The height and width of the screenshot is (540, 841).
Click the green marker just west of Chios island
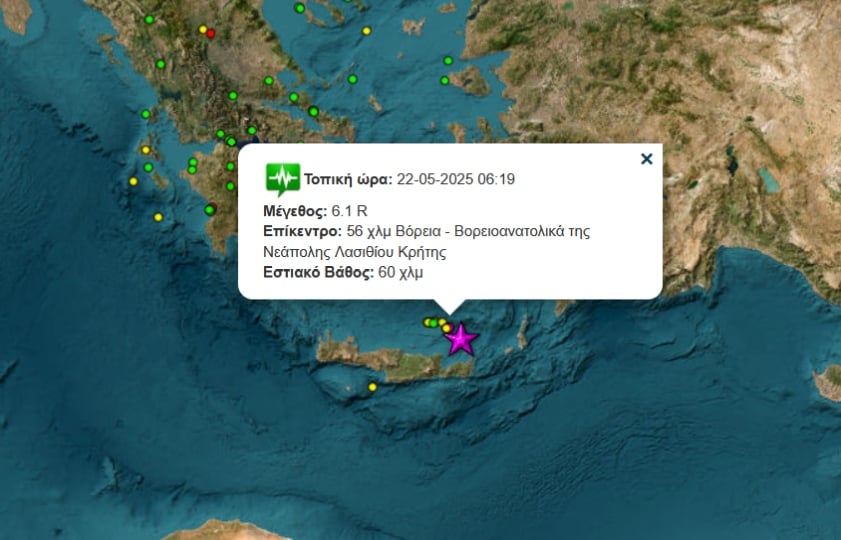click(x=445, y=80)
